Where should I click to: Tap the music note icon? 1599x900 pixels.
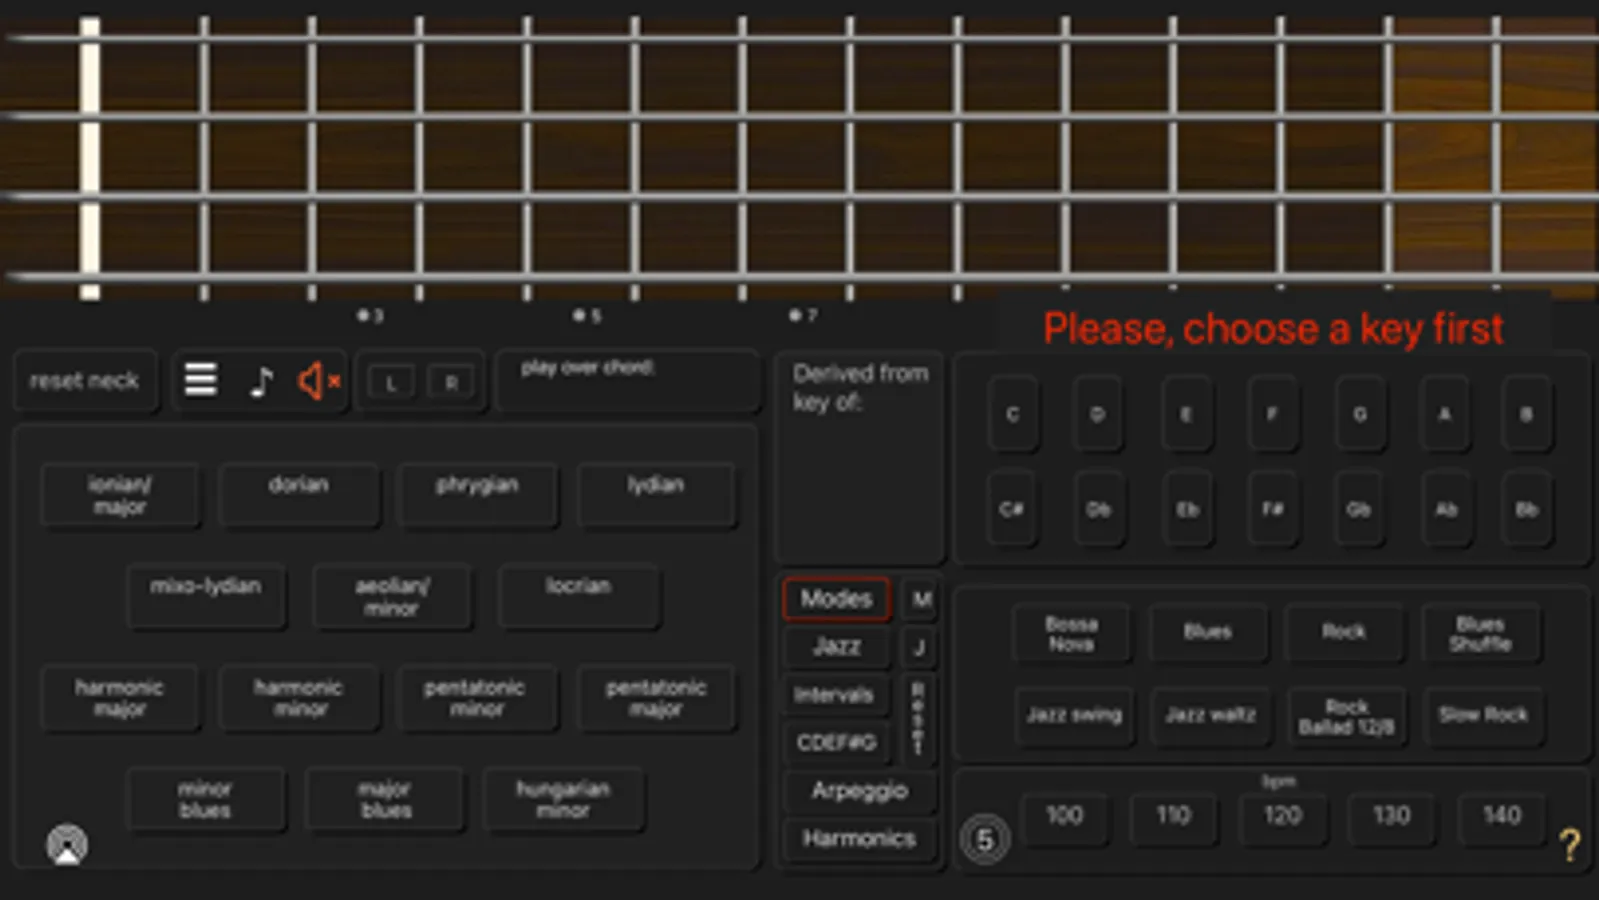(260, 381)
